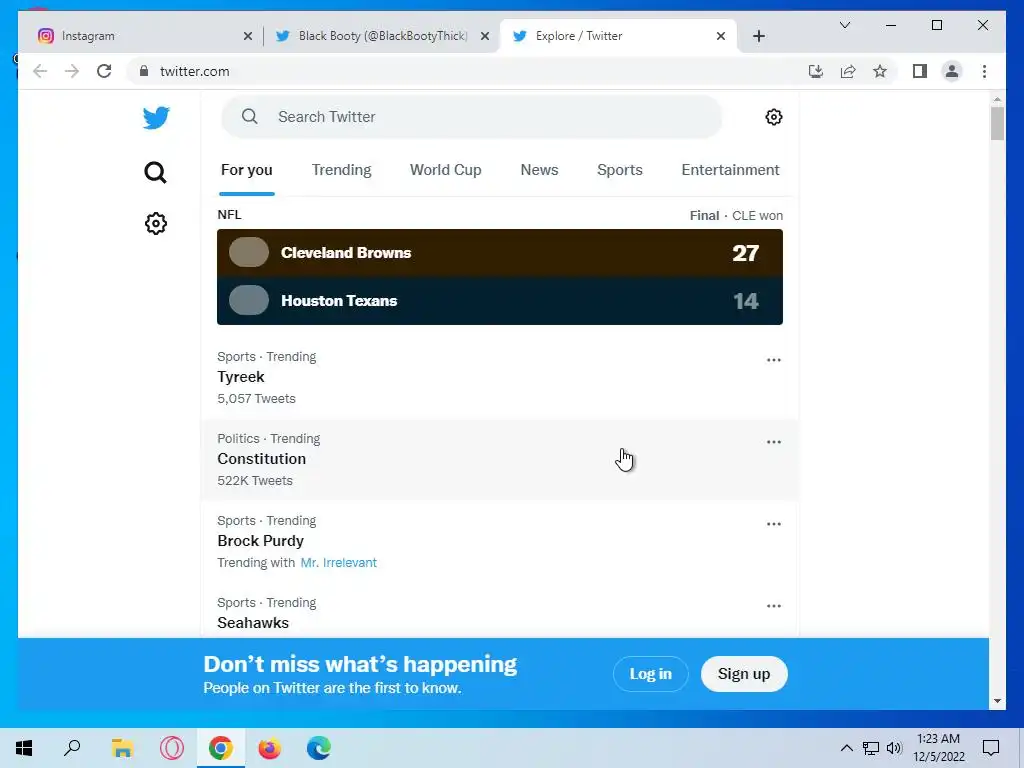The height and width of the screenshot is (768, 1024).
Task: Bookmark this page with star icon
Action: [x=880, y=71]
